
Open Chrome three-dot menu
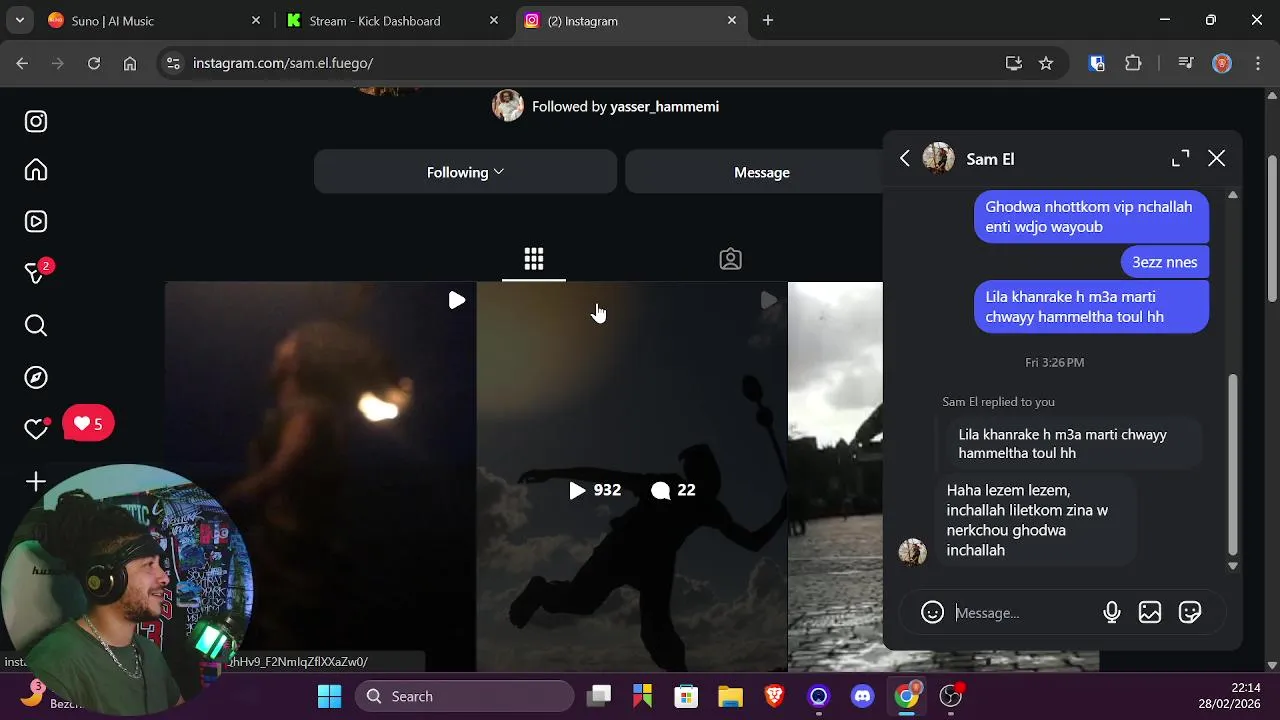tap(1258, 63)
